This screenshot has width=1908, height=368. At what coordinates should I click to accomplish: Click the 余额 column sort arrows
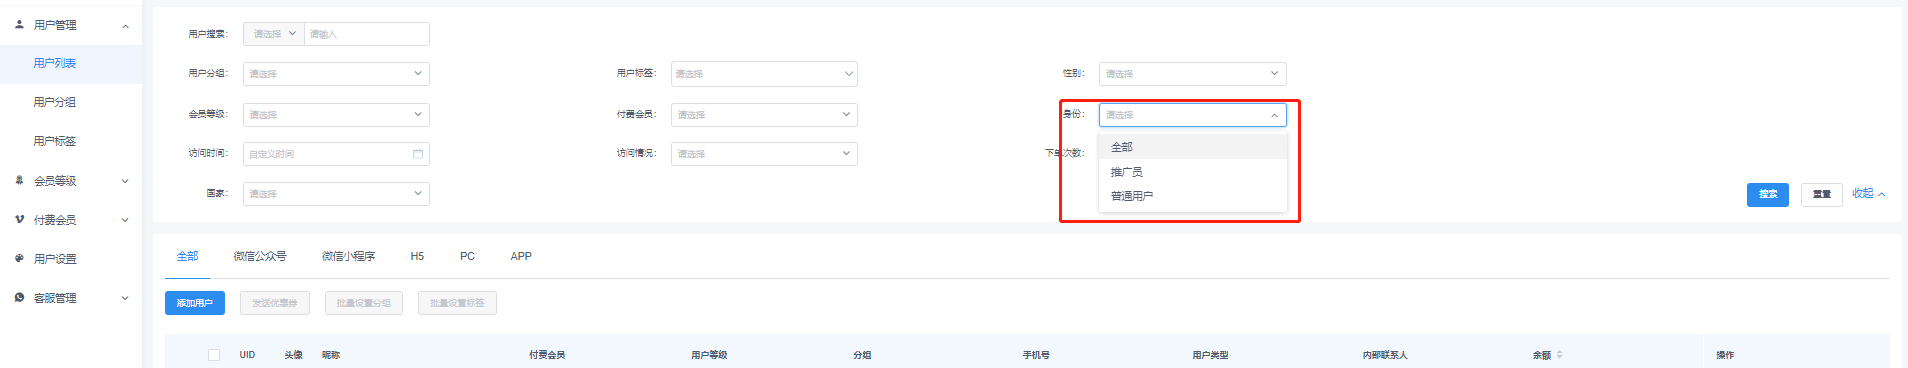click(1559, 355)
